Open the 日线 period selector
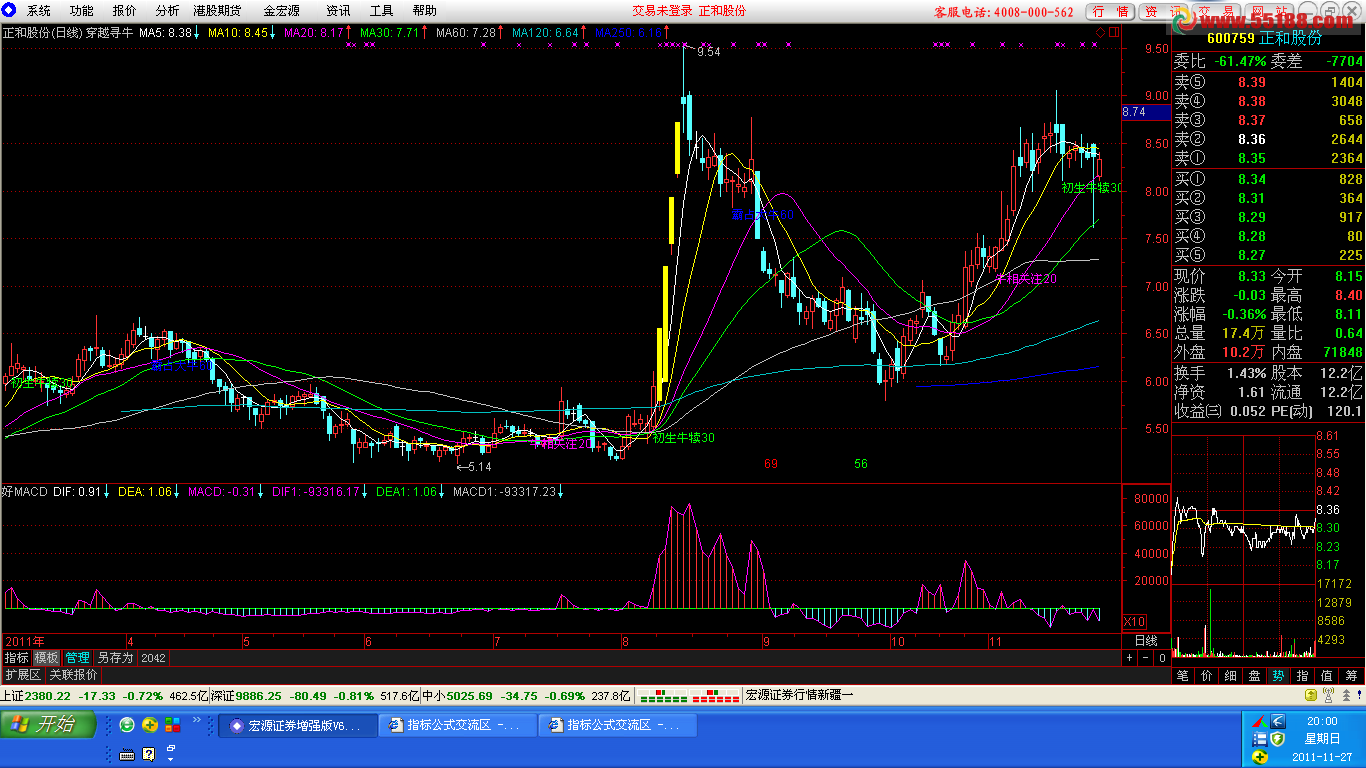This screenshot has height=768, width=1366. 1145,640
